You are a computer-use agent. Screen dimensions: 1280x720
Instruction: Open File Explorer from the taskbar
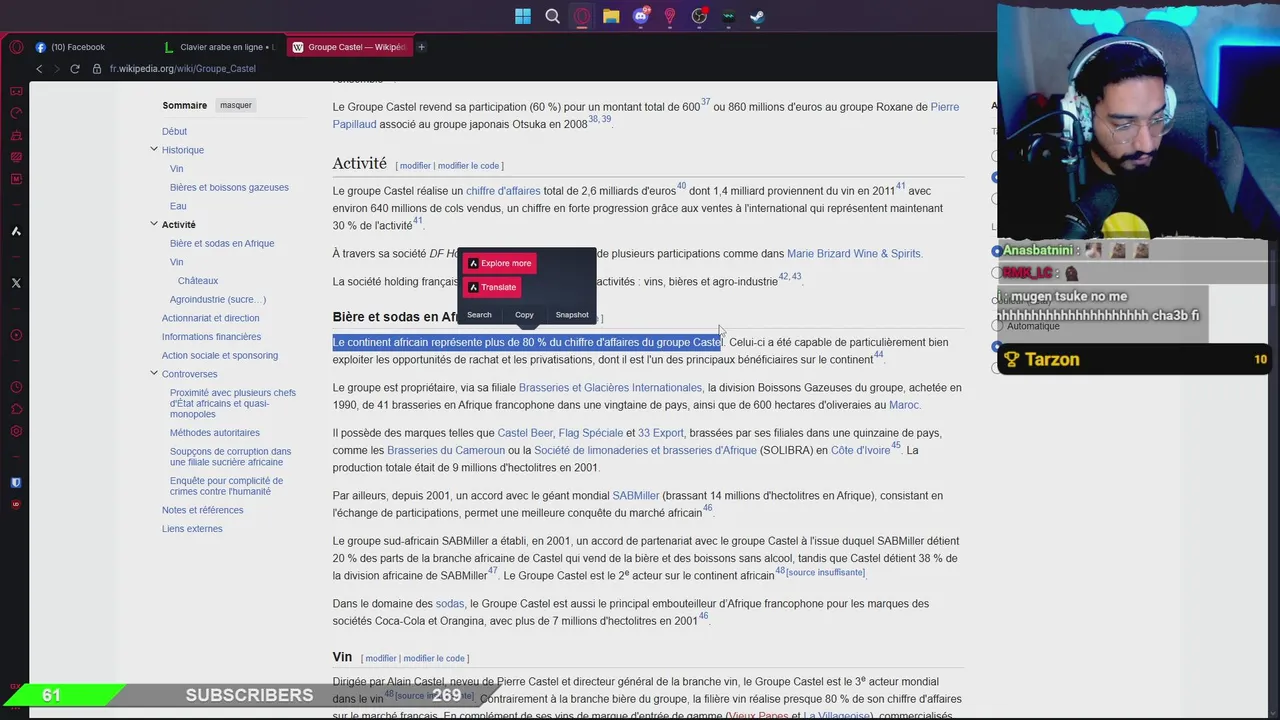(611, 16)
